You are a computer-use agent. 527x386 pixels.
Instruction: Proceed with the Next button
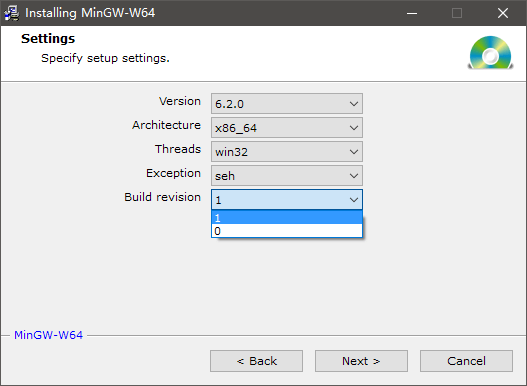(361, 361)
